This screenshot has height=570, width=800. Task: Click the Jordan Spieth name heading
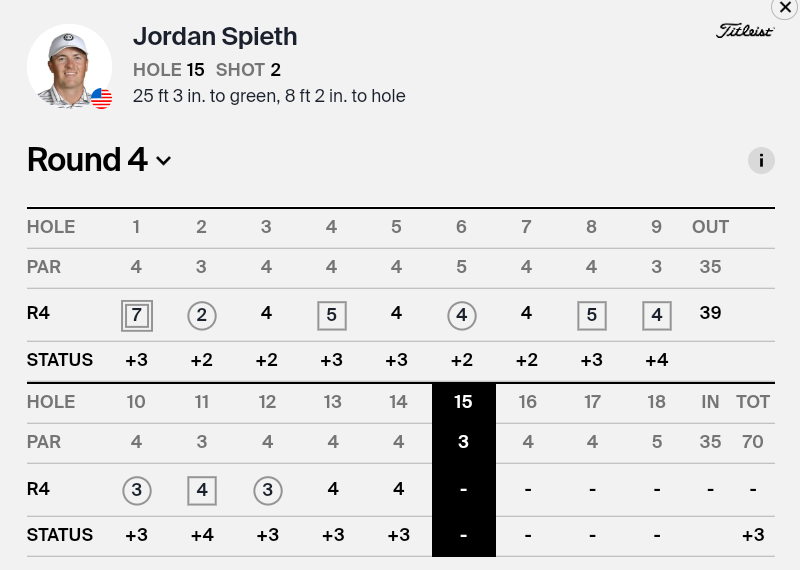215,37
